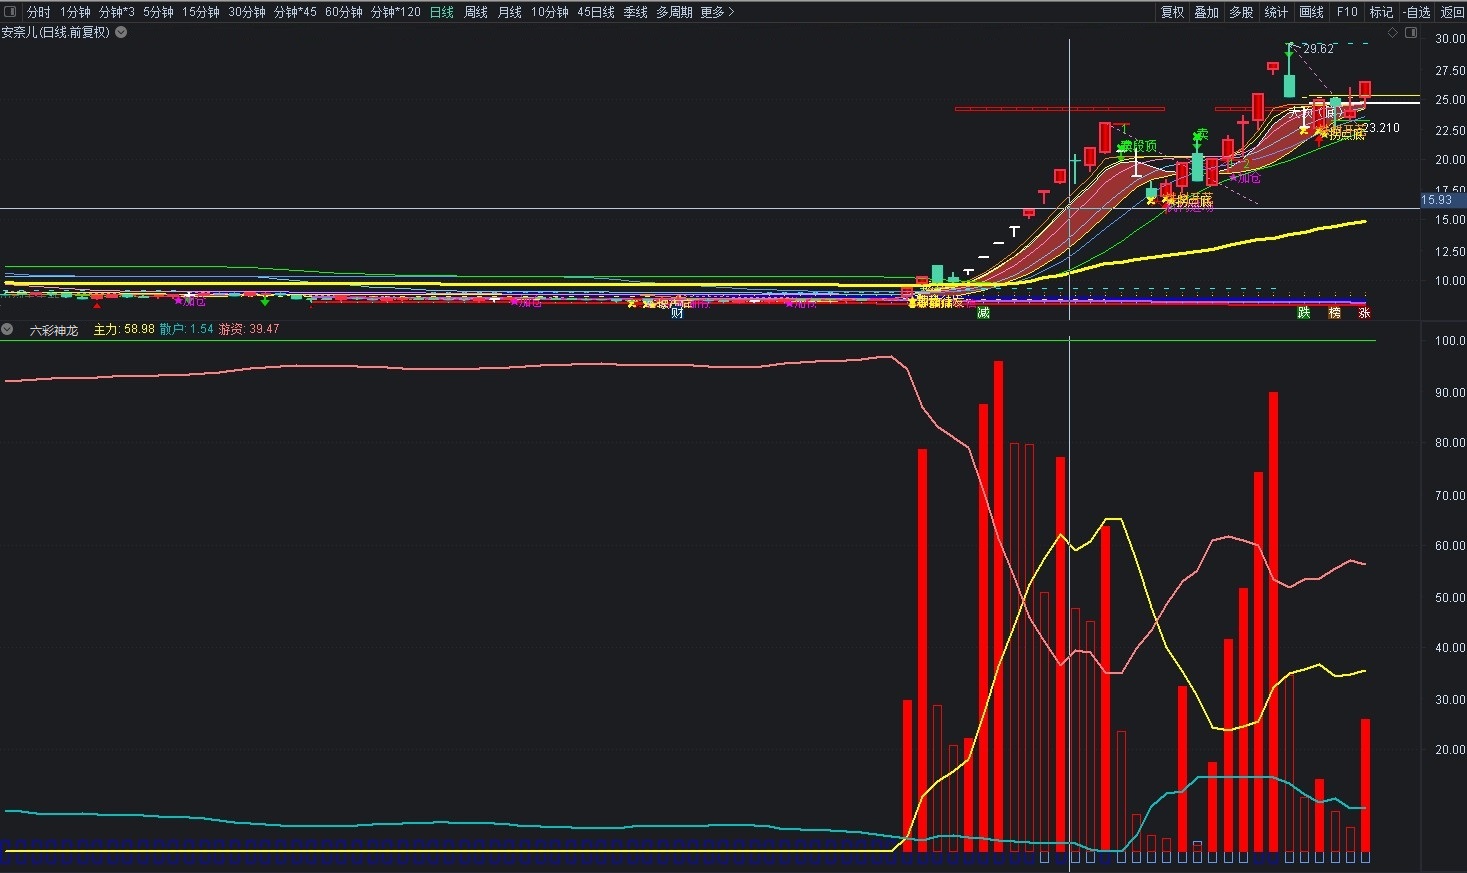The image size is (1467, 873).
Task: Select the 月线 monthly tab
Action: [510, 12]
